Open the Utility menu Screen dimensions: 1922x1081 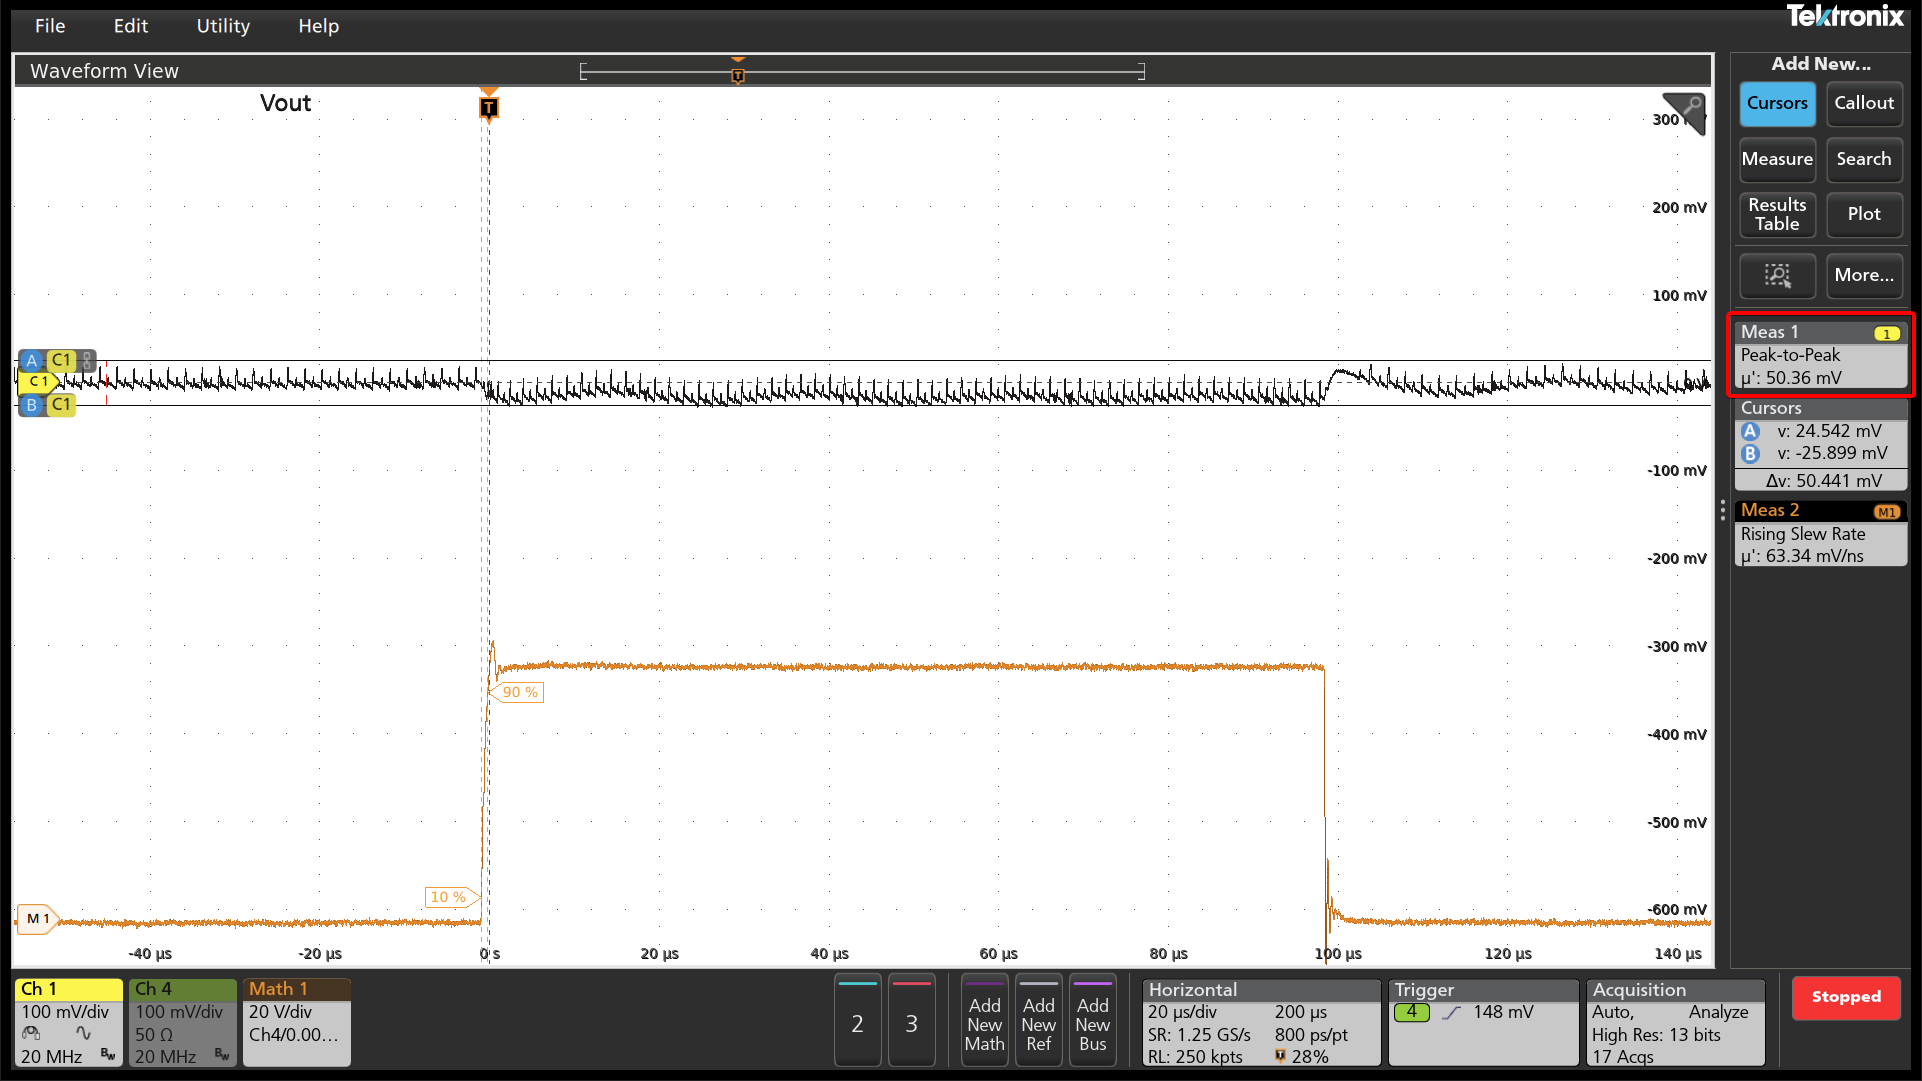223,26
